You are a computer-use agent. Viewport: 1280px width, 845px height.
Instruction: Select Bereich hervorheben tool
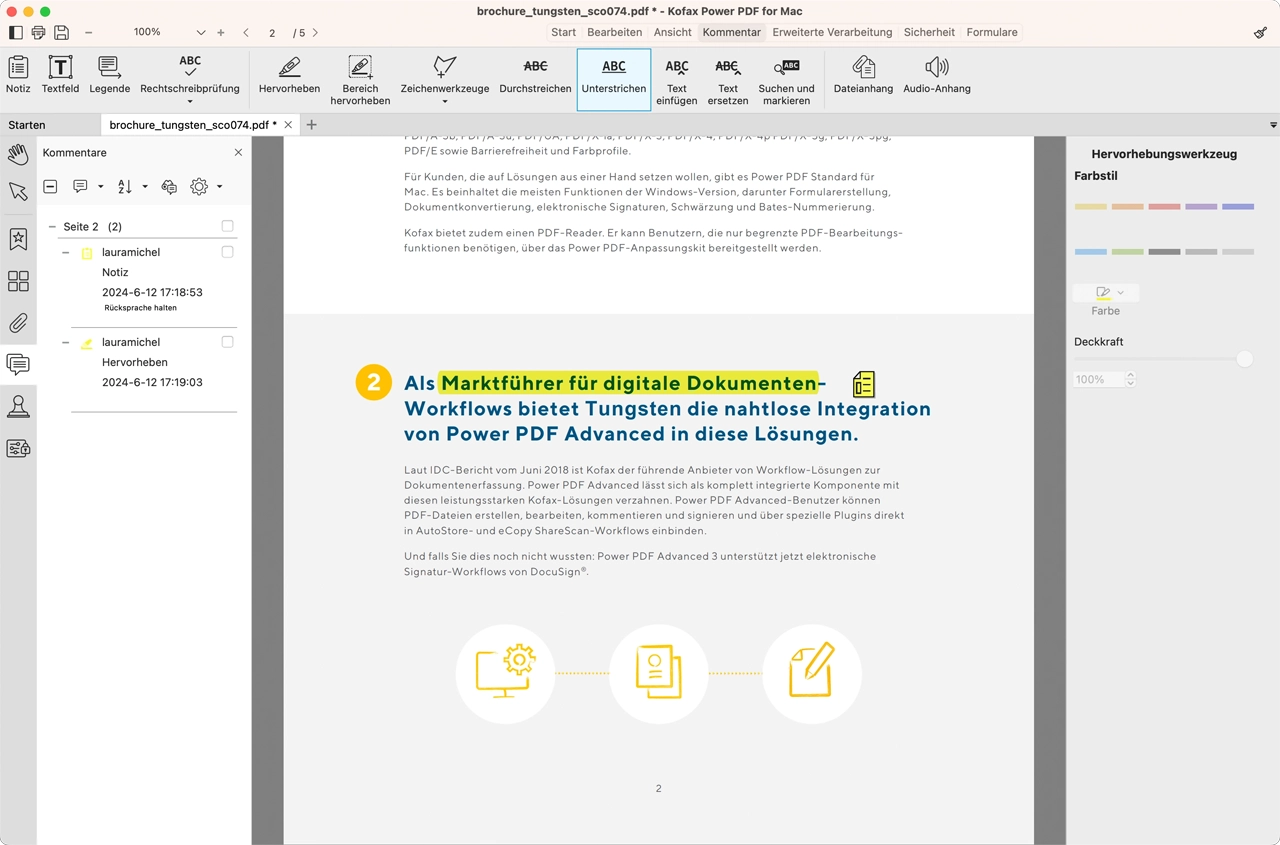(360, 80)
